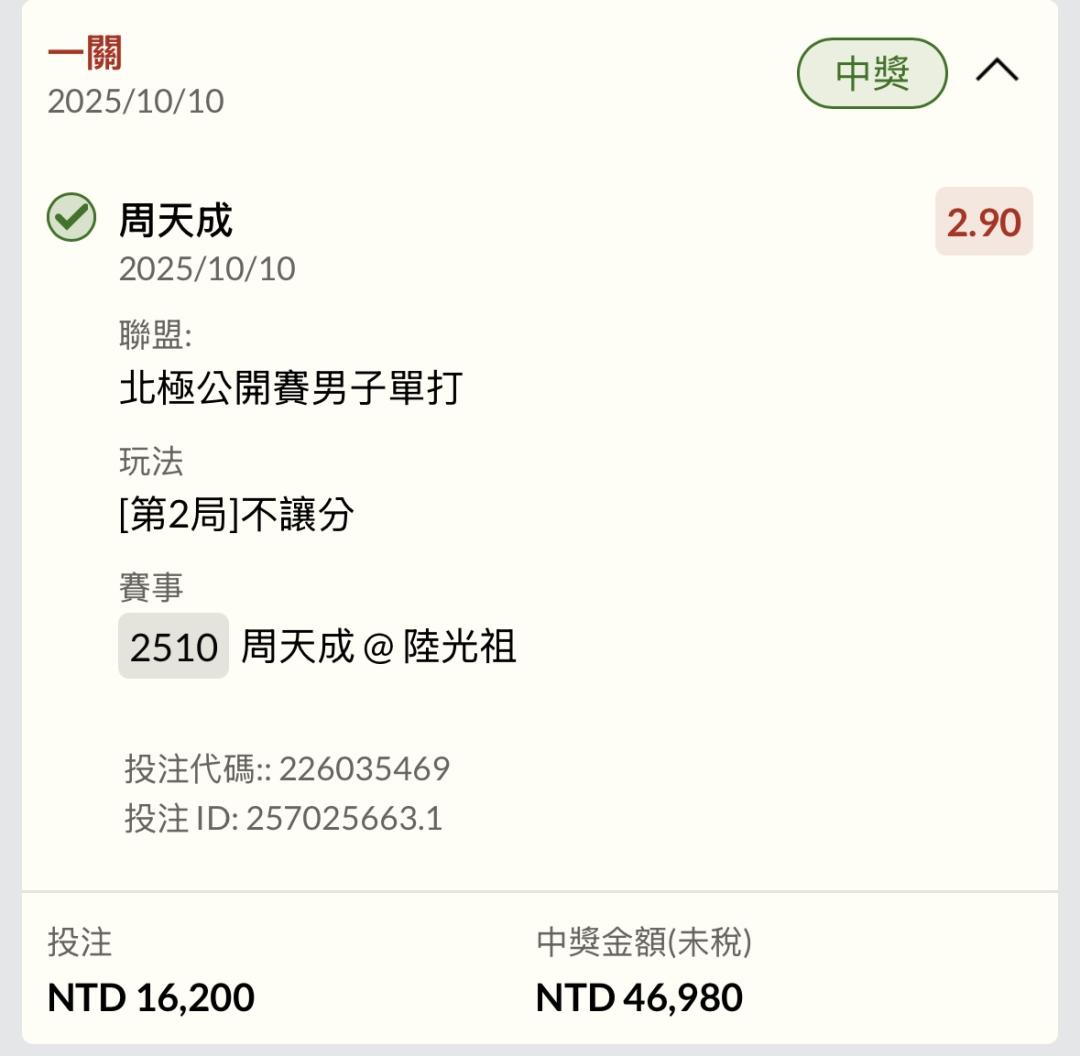Click the 聯盟 label

click(155, 335)
